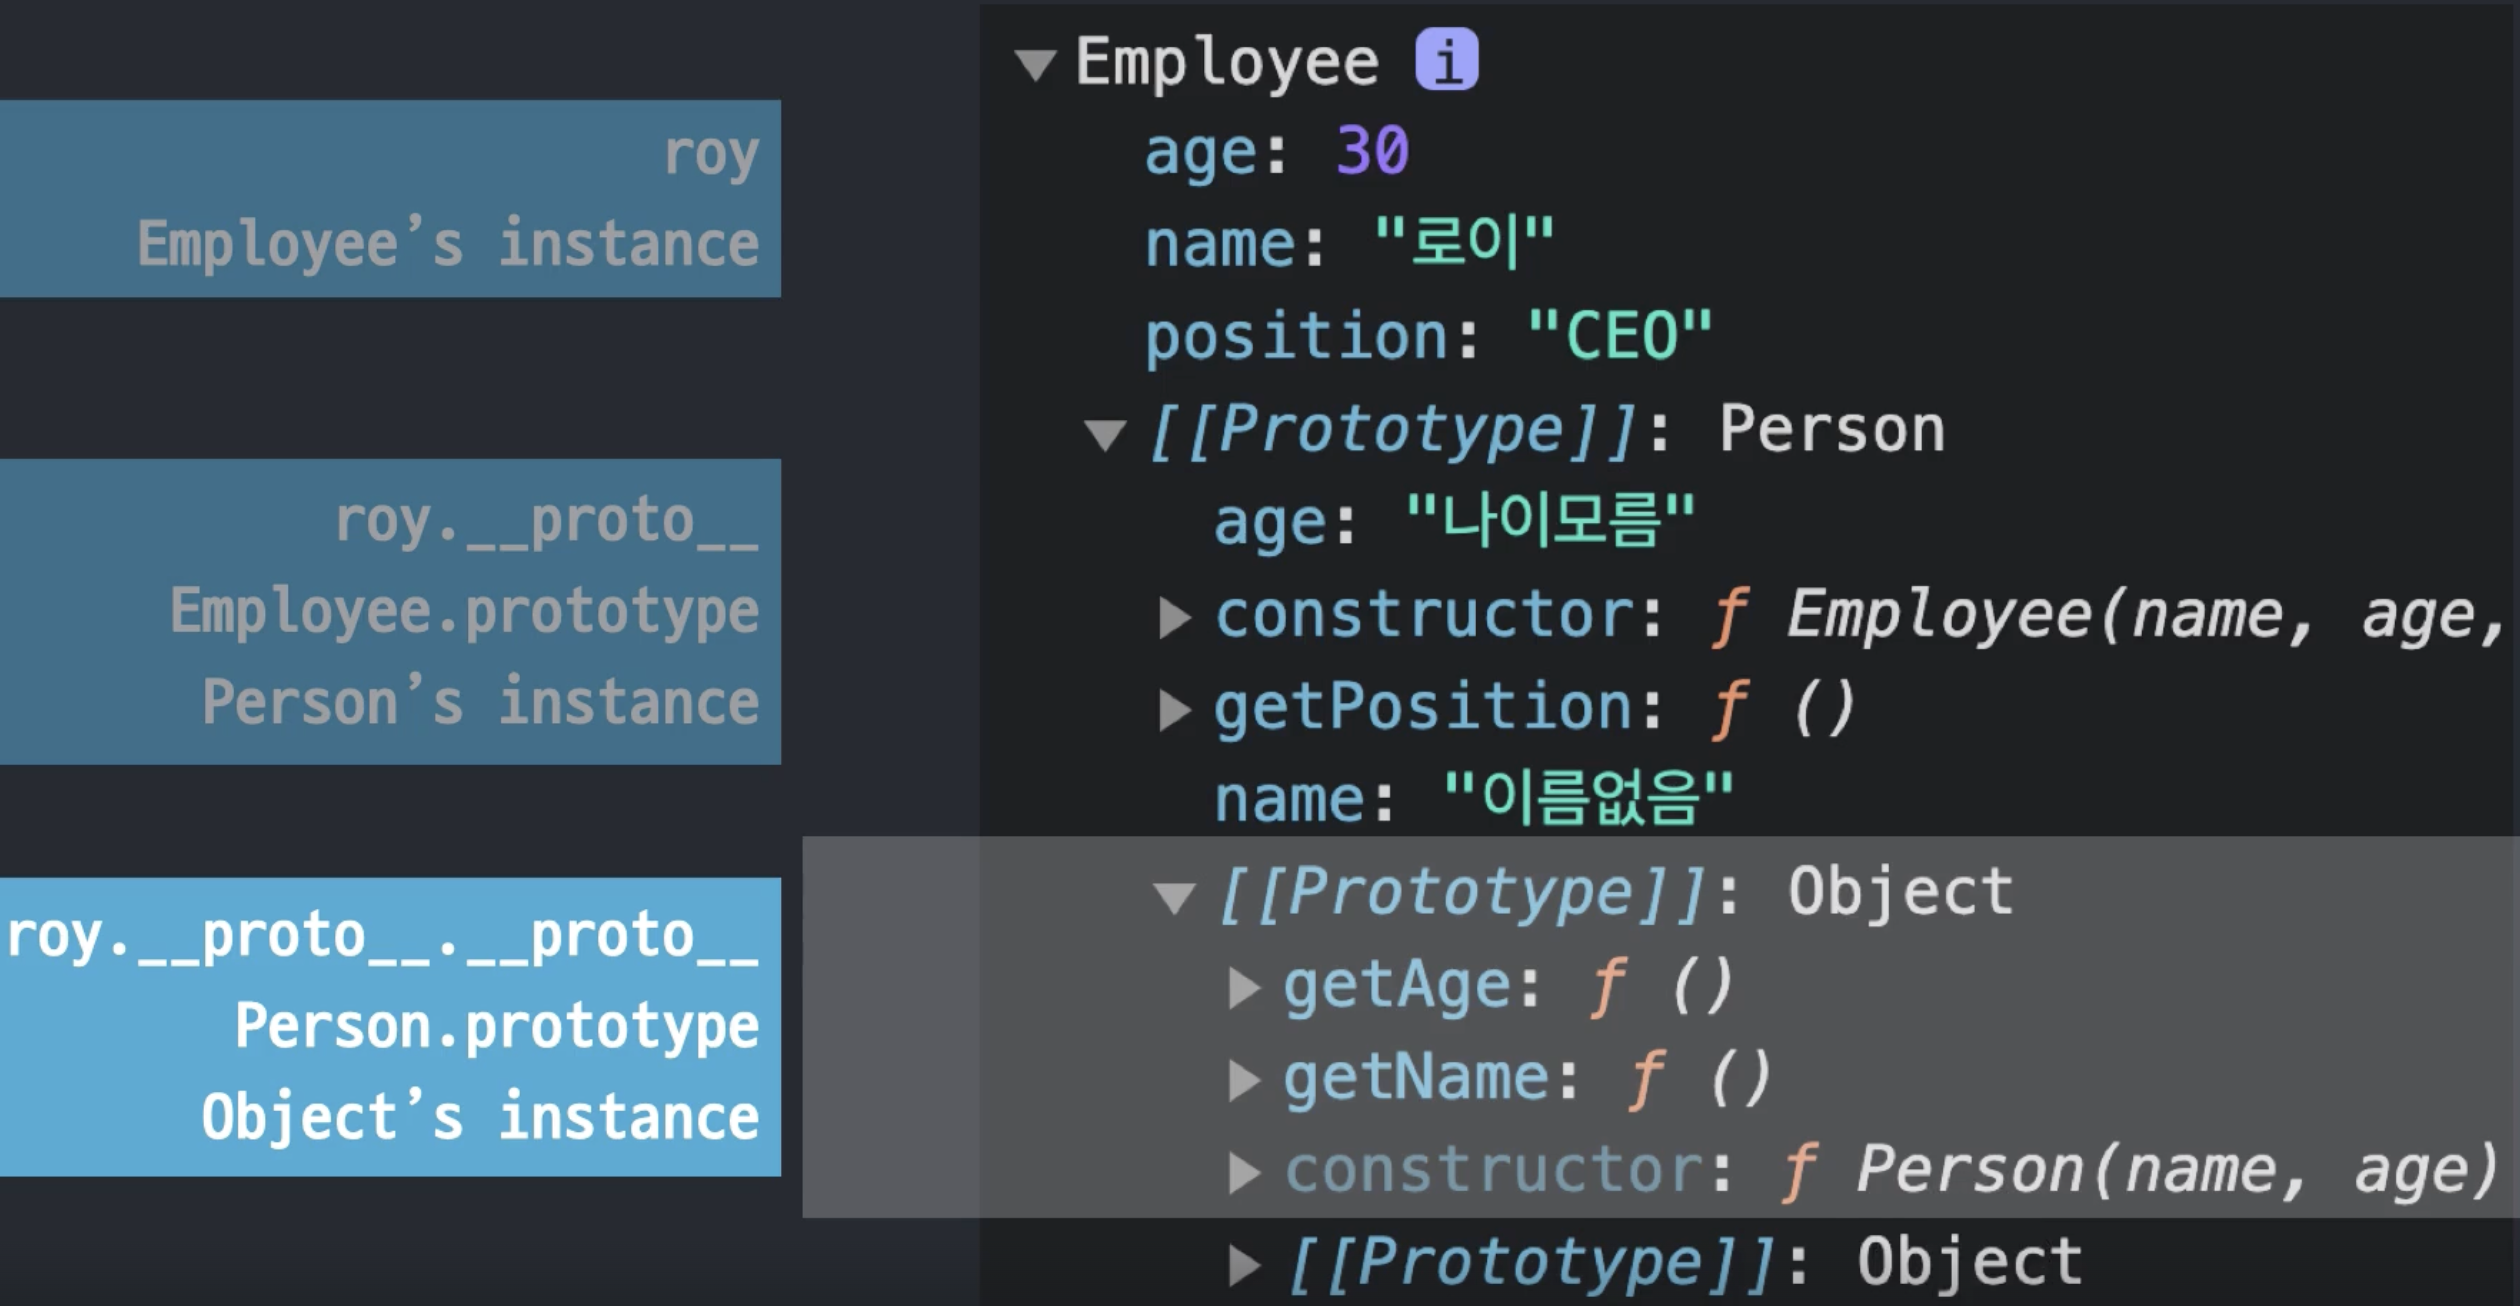Viewport: 2520px width, 1306px height.
Task: Collapse the Employee object tree
Action: (1035, 65)
